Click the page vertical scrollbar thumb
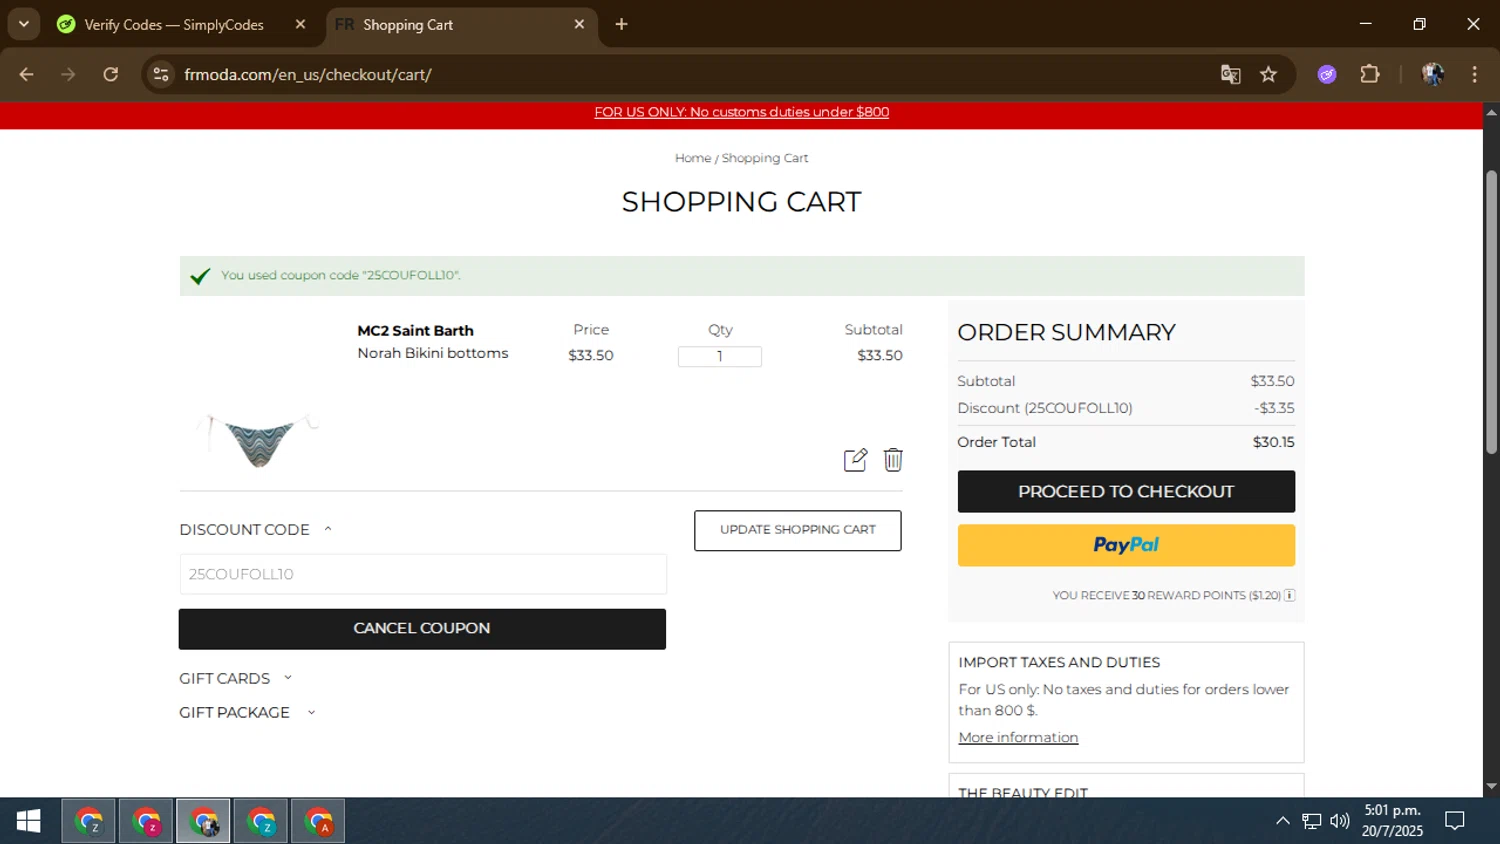Viewport: 1500px width, 844px height. (x=1491, y=312)
